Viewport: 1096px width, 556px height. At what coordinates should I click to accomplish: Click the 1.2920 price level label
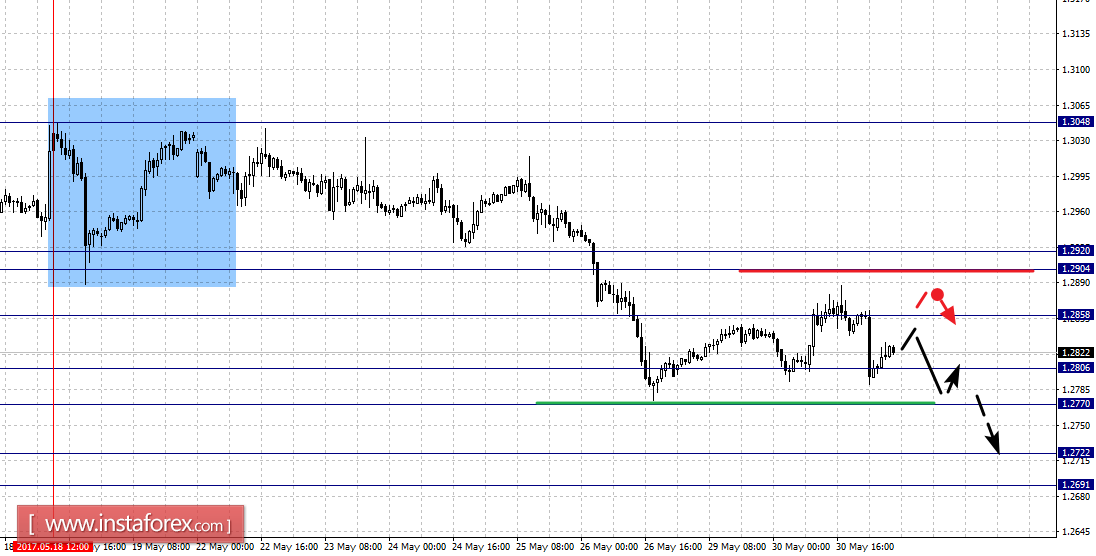1076,250
